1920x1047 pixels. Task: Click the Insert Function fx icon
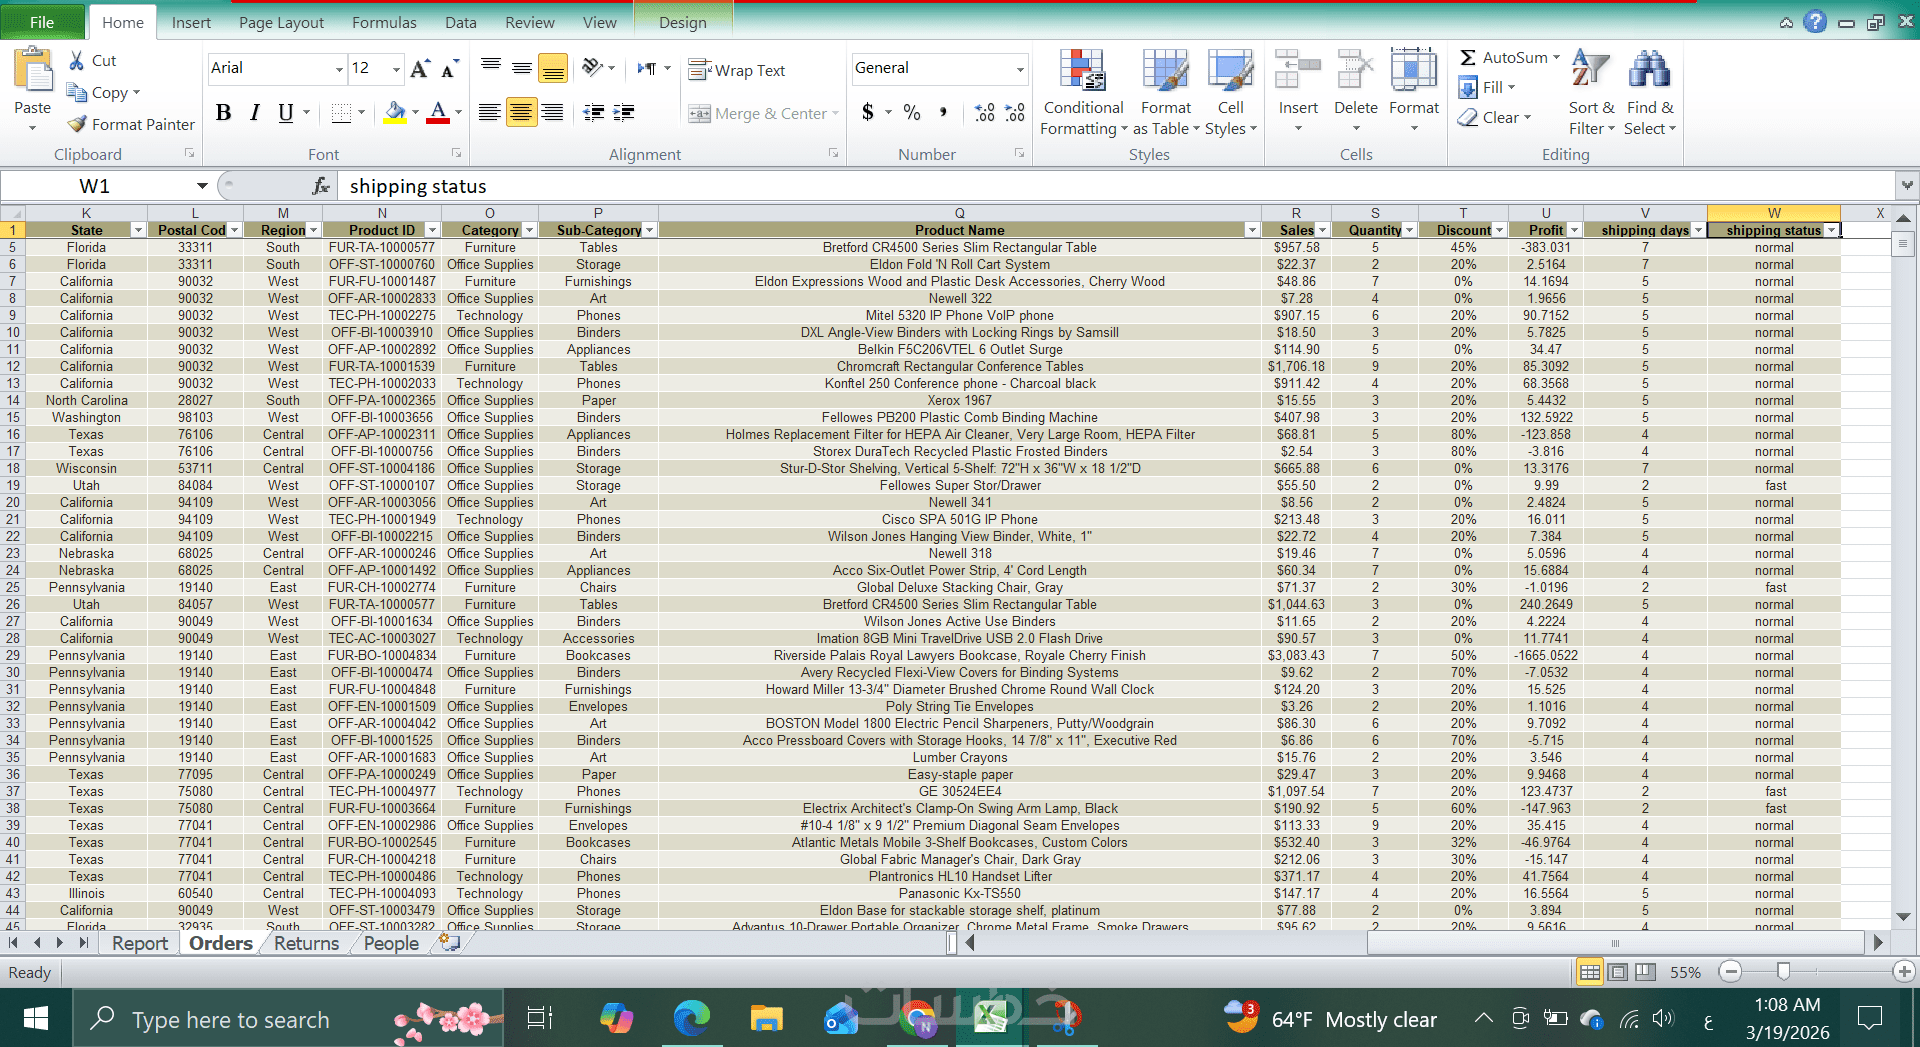click(321, 186)
